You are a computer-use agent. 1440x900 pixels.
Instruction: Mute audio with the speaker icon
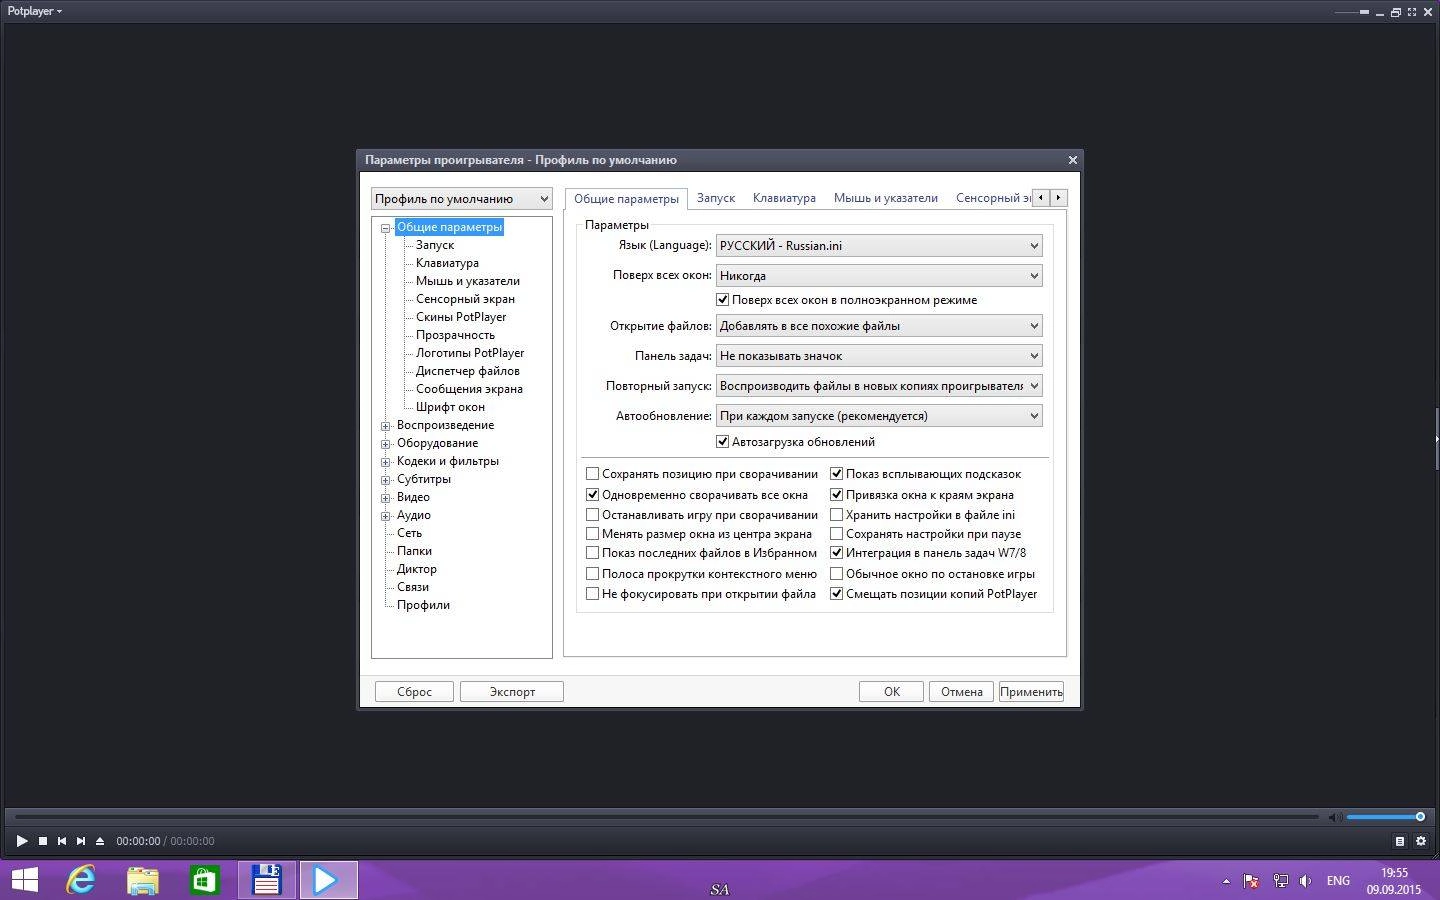[1334, 817]
